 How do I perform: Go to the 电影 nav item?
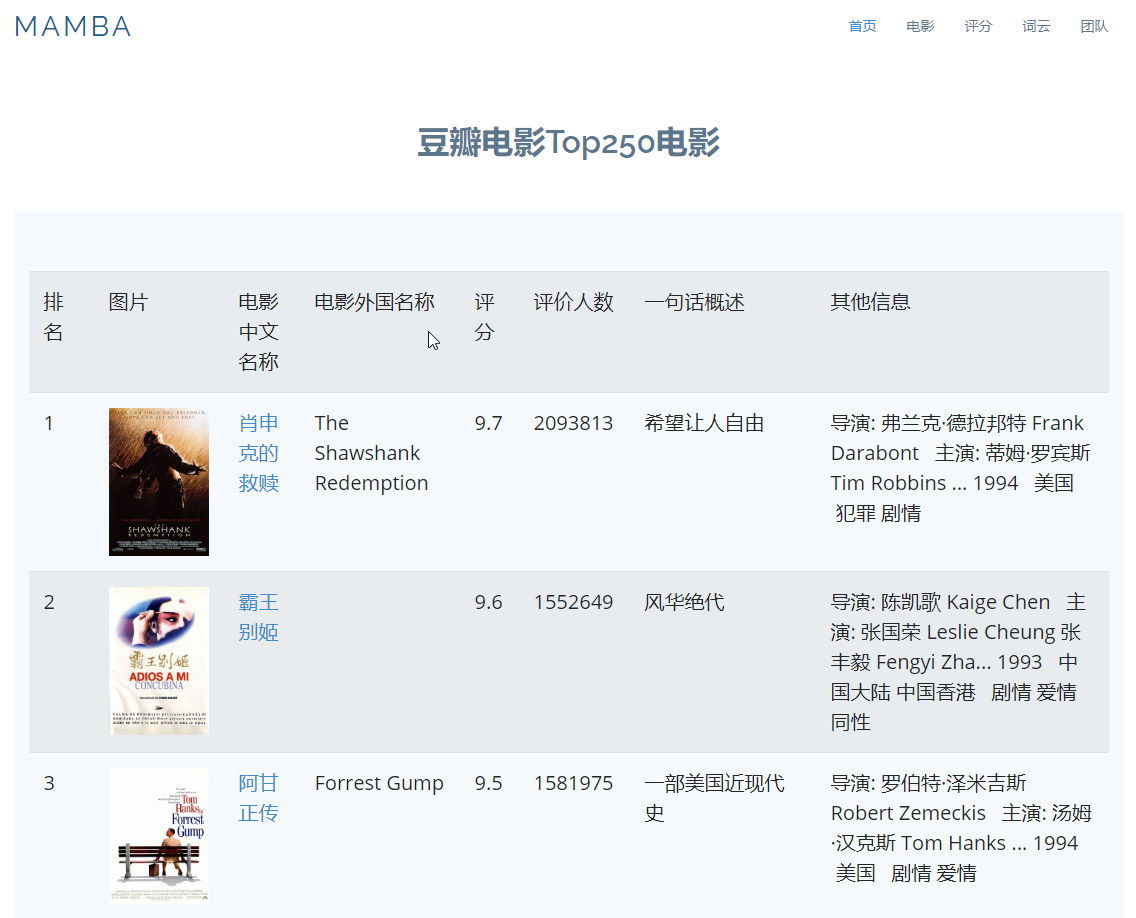click(x=920, y=26)
